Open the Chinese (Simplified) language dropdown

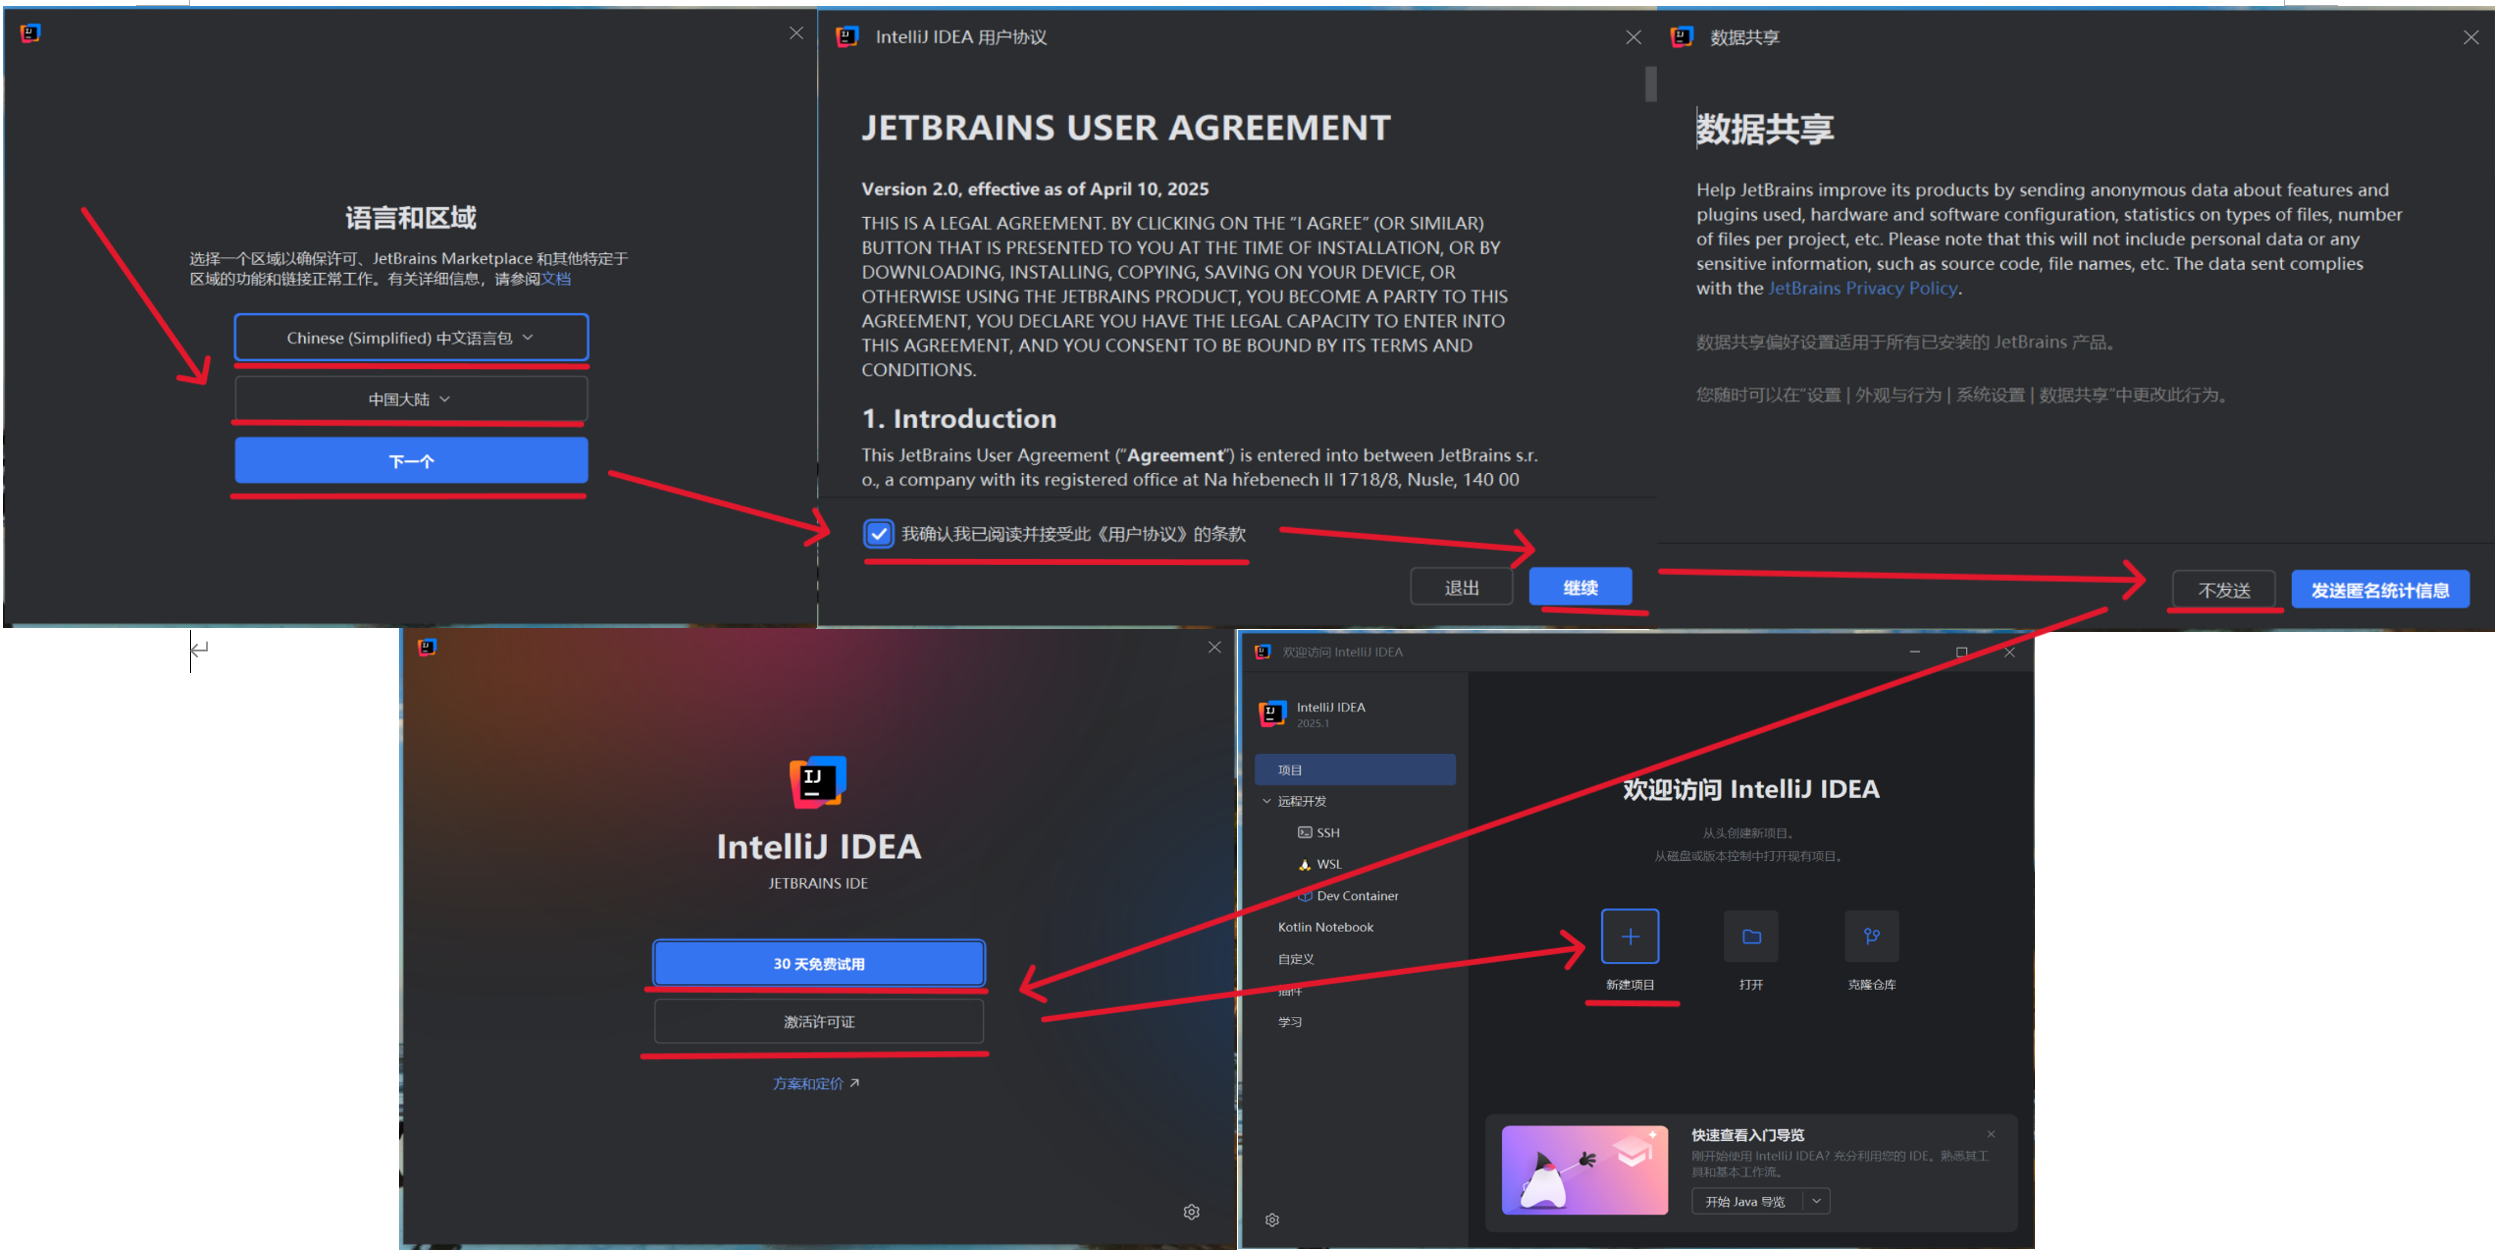point(411,337)
